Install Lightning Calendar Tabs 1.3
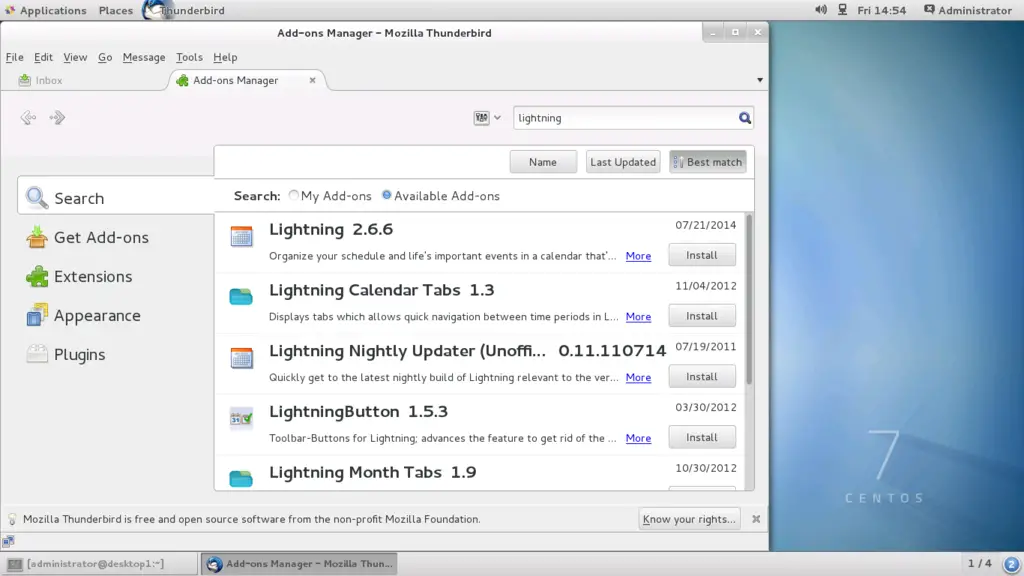1024x576 pixels. [701, 316]
